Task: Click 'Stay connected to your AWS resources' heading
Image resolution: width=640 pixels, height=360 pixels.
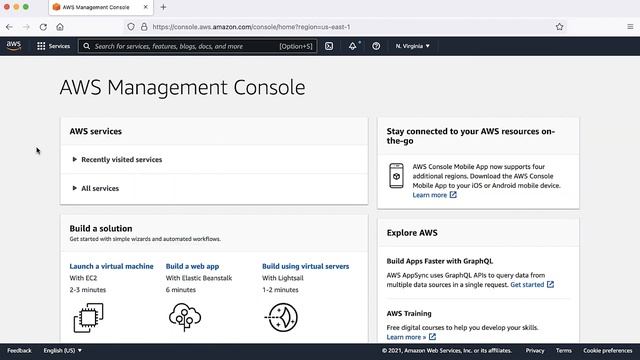Action: click(471, 136)
